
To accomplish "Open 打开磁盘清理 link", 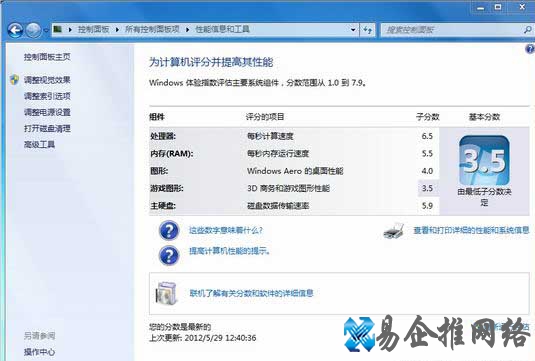I will click(x=47, y=128).
